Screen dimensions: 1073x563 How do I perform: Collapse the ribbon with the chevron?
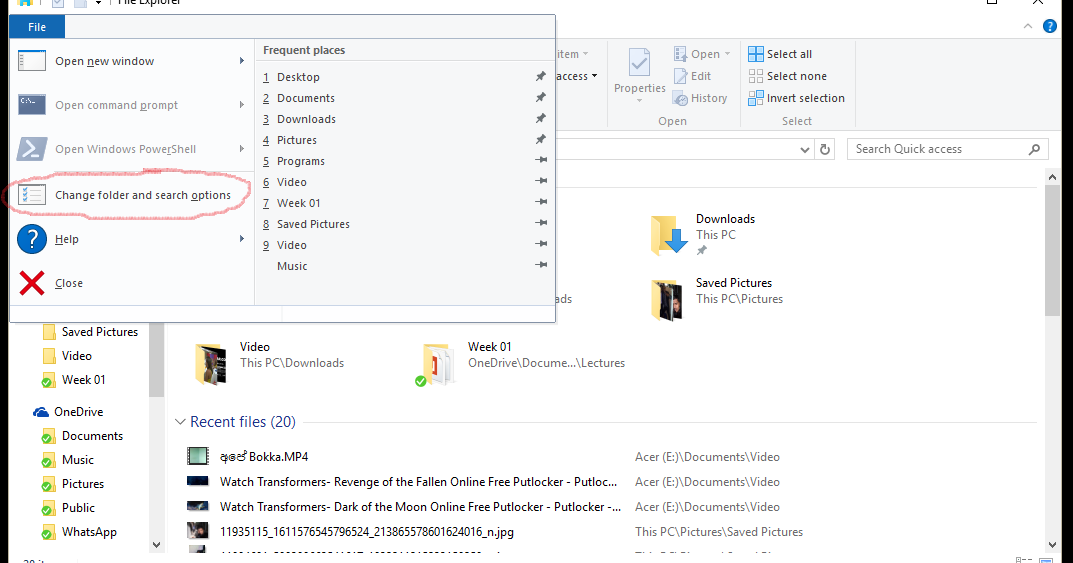(x=1028, y=26)
